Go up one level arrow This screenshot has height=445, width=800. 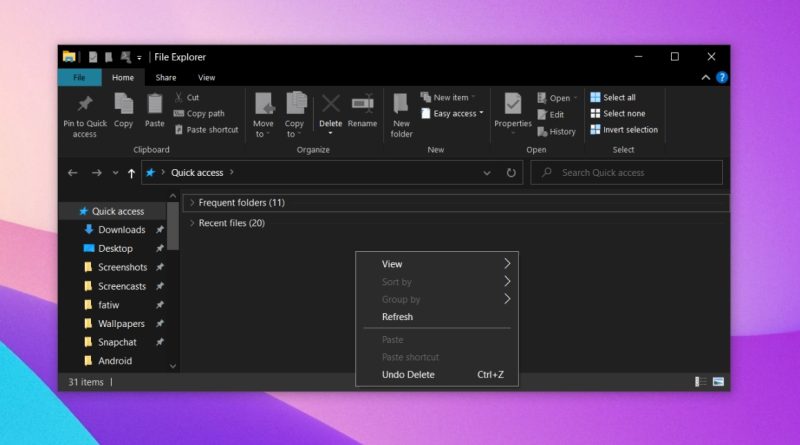tap(131, 173)
